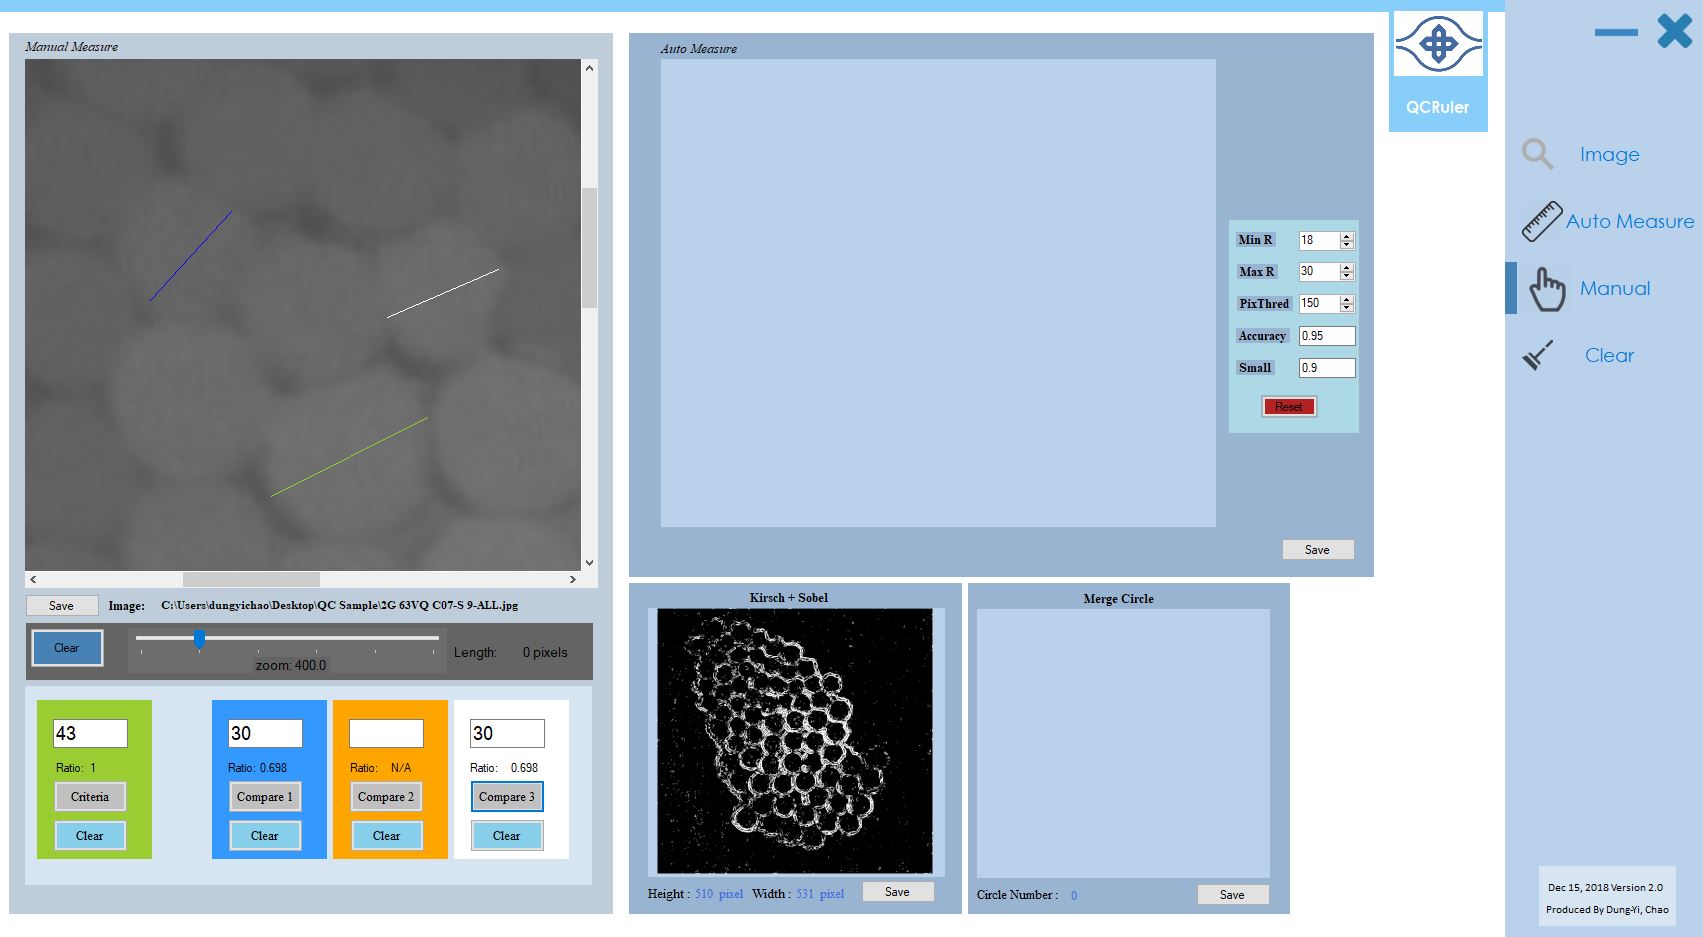This screenshot has height=937, width=1703.
Task: Increase the Min R value
Action: 1347,237
